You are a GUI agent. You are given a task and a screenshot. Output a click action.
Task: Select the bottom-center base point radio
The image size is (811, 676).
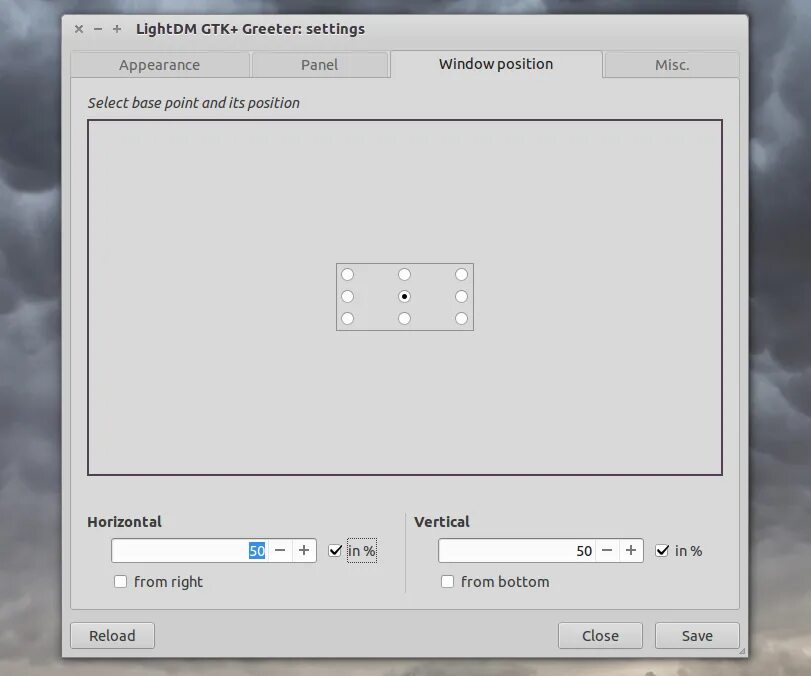[404, 319]
